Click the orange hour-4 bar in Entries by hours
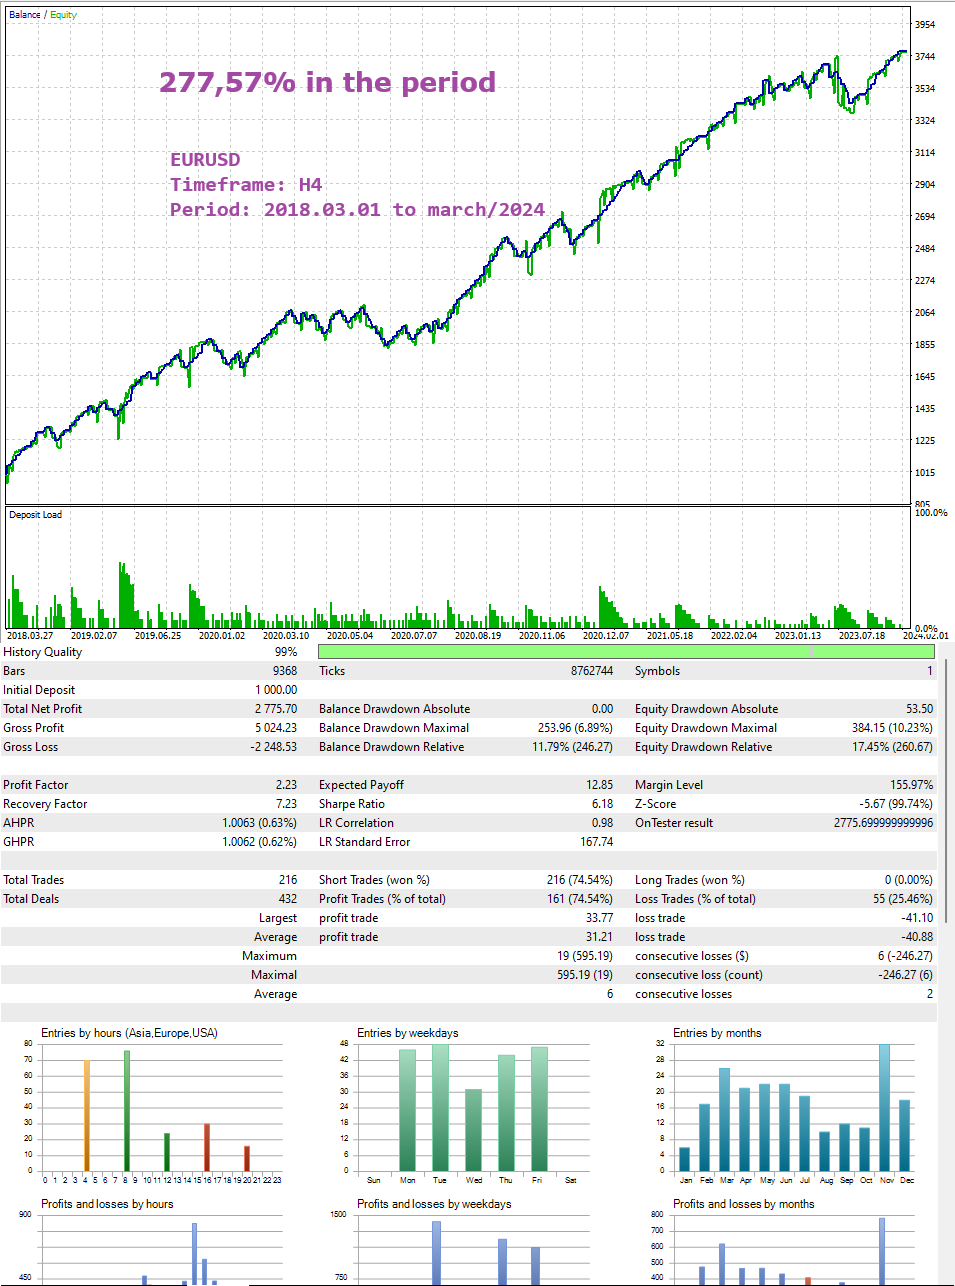955x1286 pixels. (x=86, y=1115)
